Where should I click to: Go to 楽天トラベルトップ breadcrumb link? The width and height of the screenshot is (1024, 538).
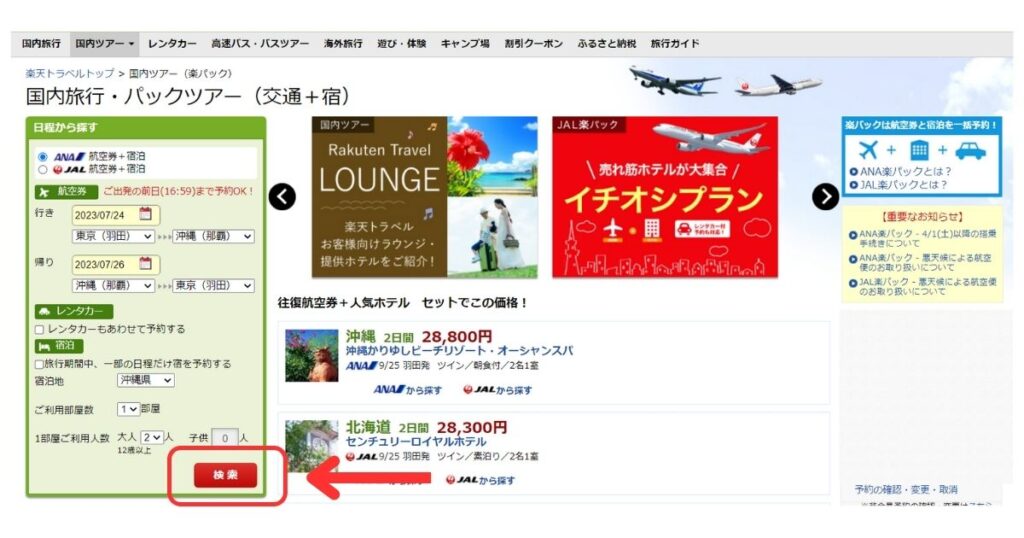[x=70, y=74]
